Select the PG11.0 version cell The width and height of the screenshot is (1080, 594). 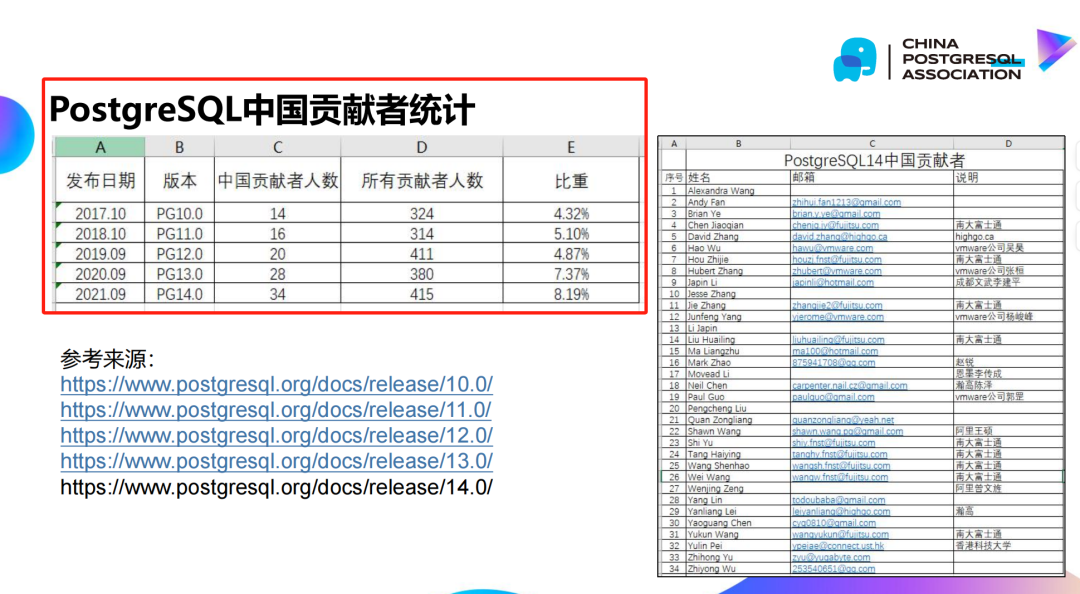(180, 234)
